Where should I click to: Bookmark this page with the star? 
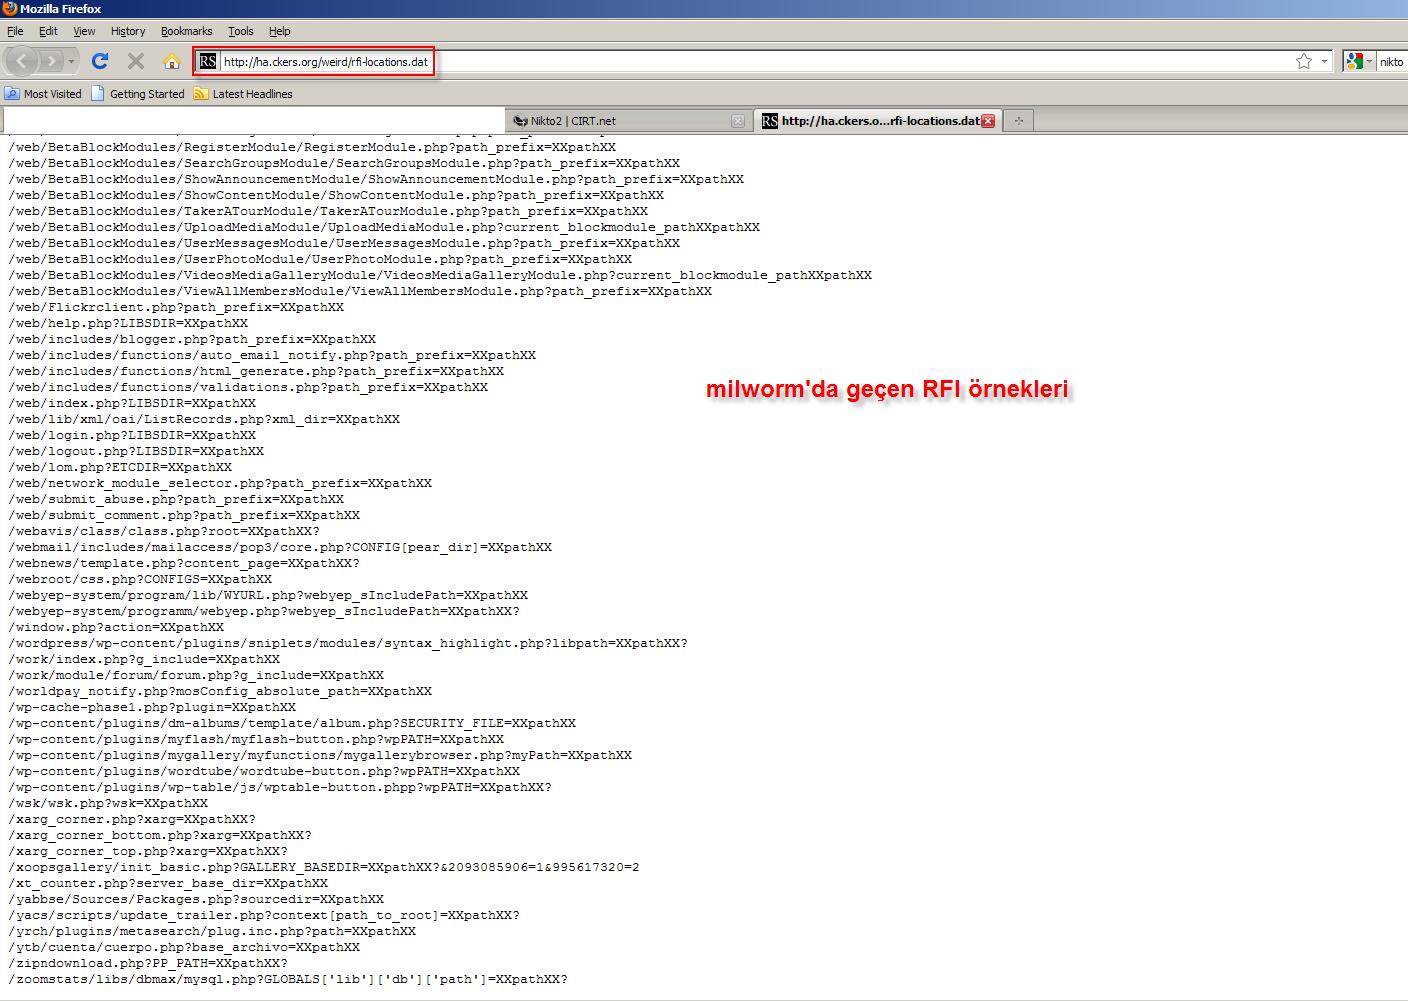pyautogui.click(x=1304, y=62)
